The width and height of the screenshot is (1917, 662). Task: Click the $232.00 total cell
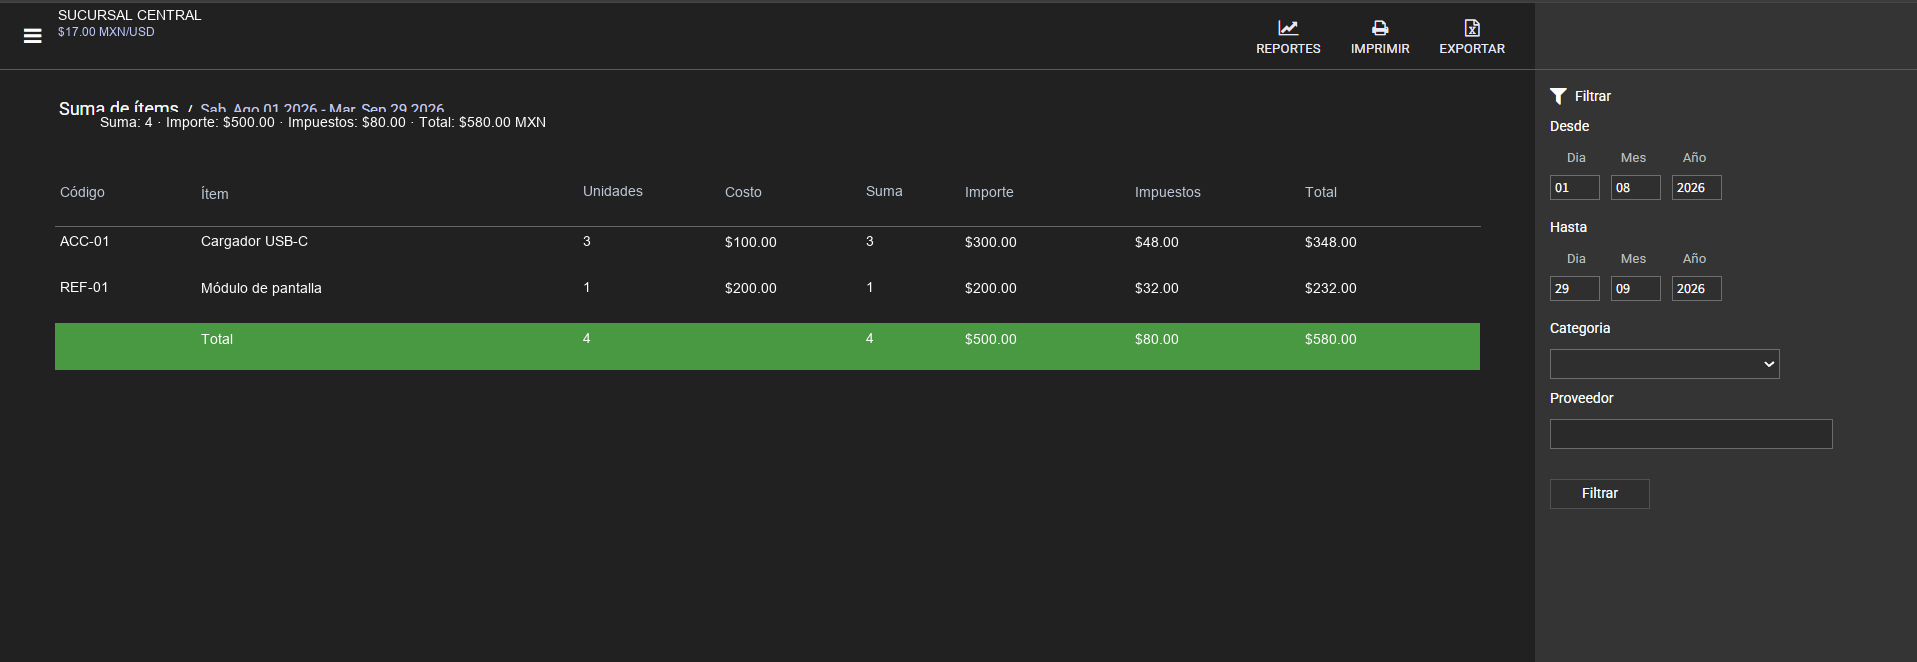1331,288
